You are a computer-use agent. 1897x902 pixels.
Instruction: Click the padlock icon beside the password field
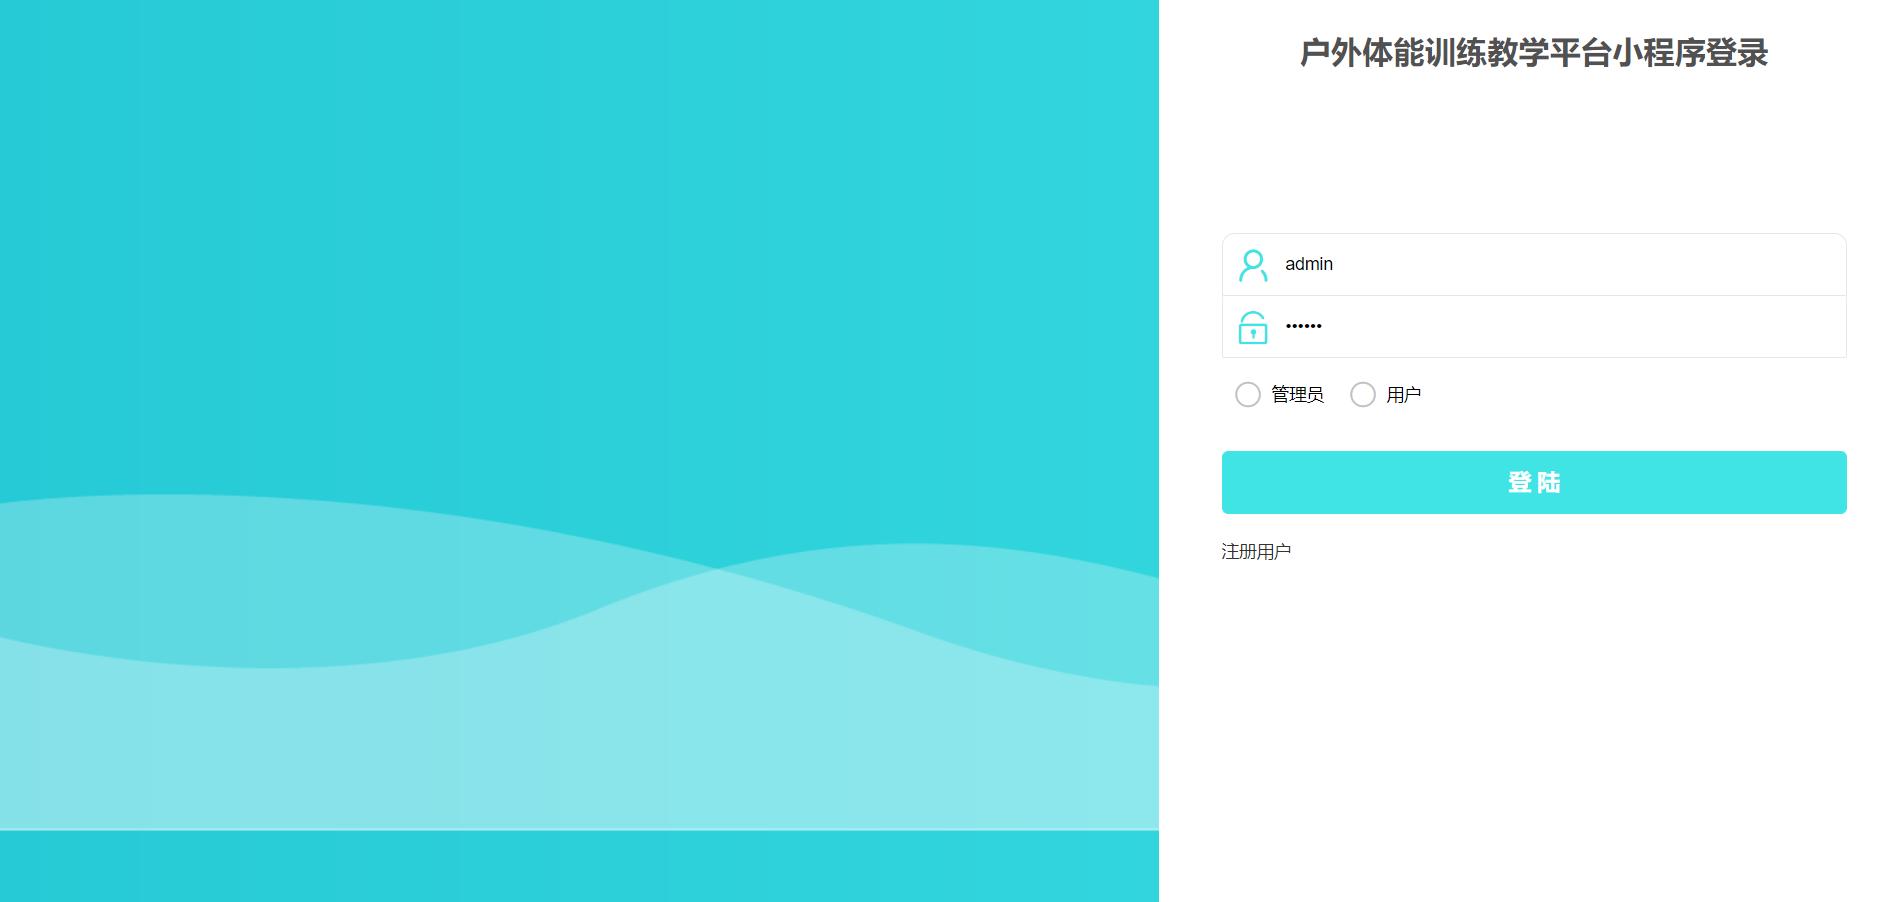point(1252,327)
